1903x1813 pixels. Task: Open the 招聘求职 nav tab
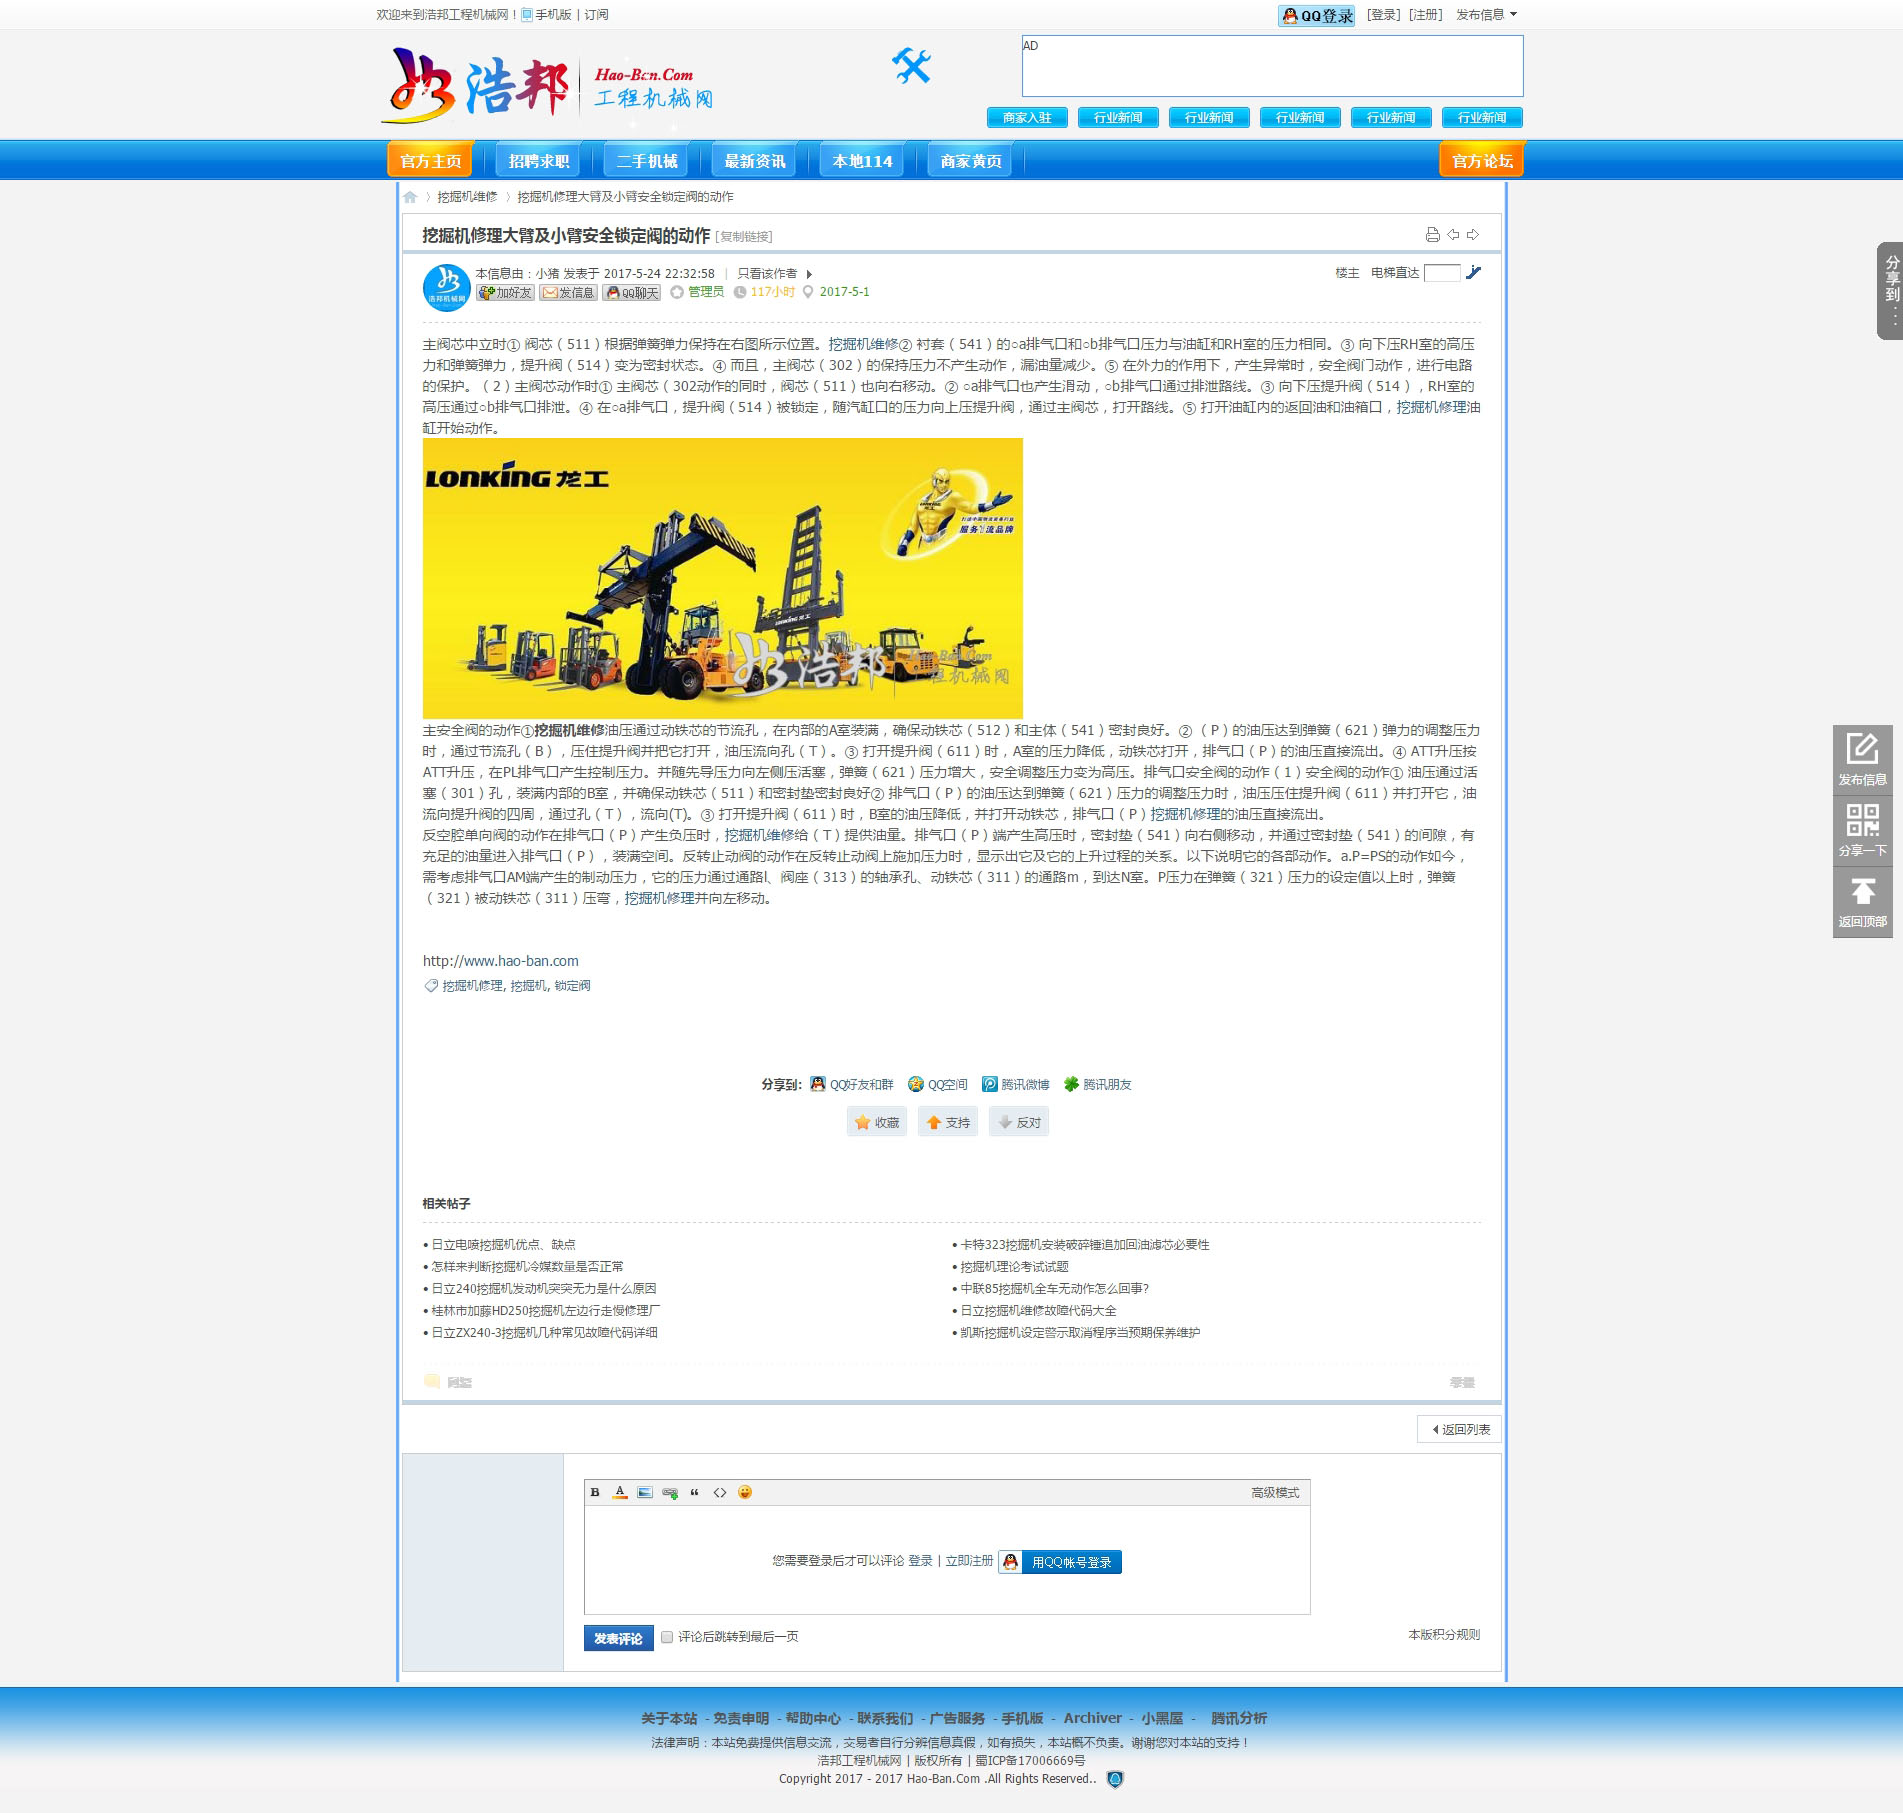click(x=539, y=160)
